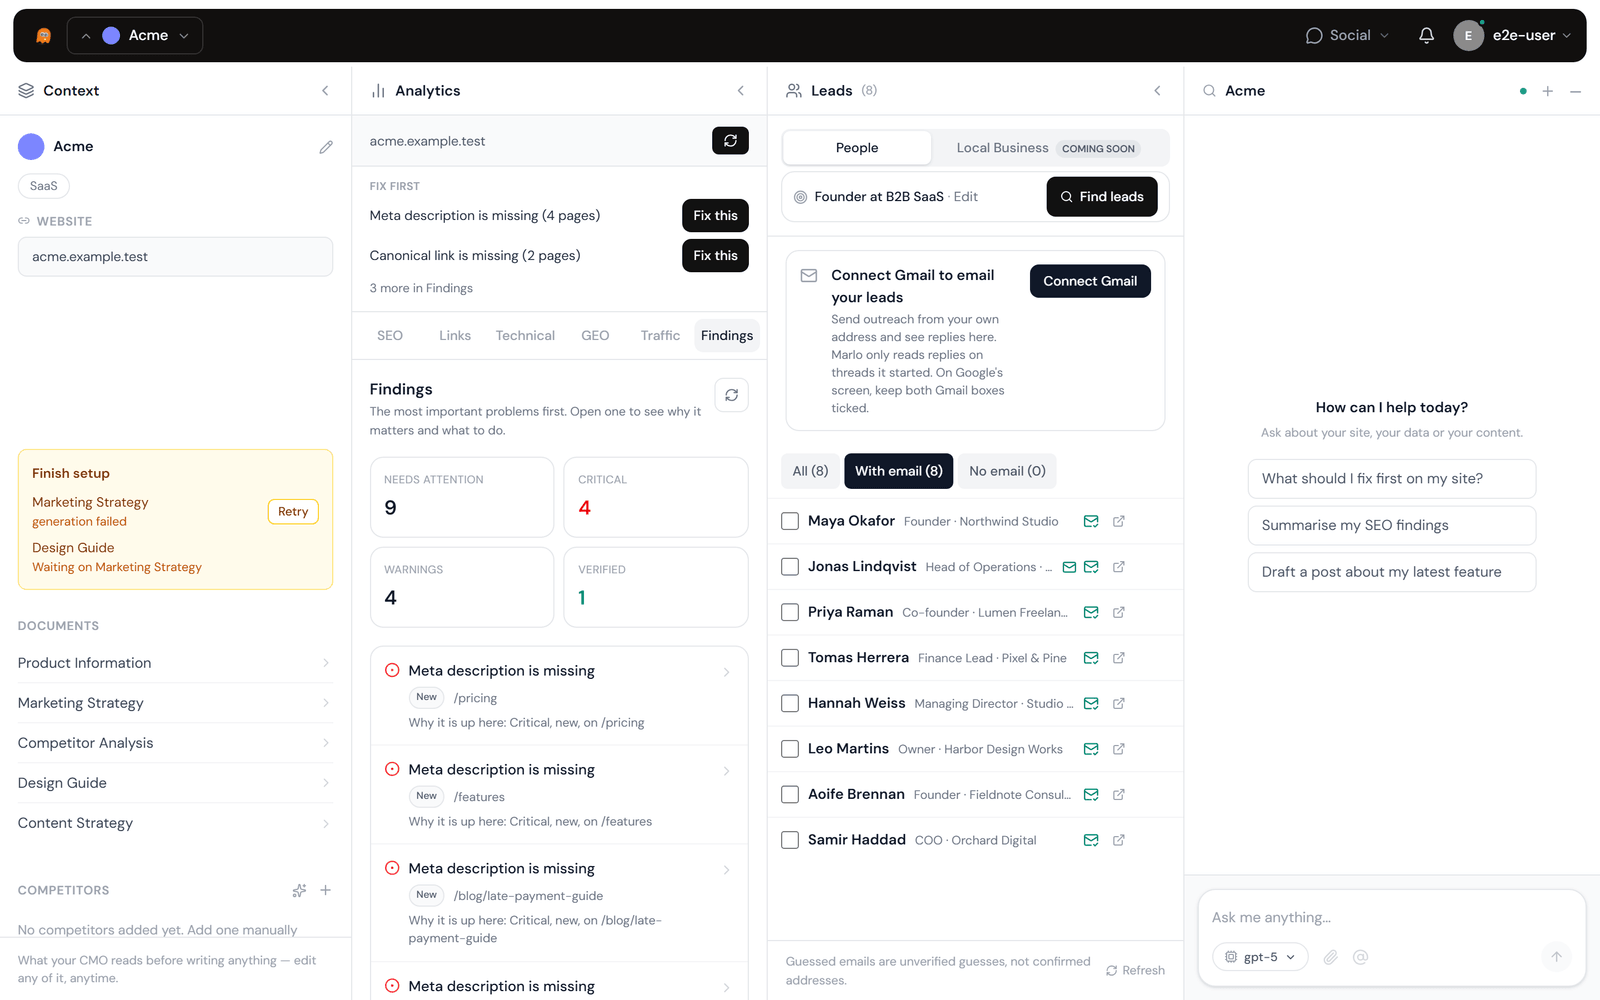Open Samir Haddad's external profile link
The image size is (1600, 1000).
(1119, 840)
